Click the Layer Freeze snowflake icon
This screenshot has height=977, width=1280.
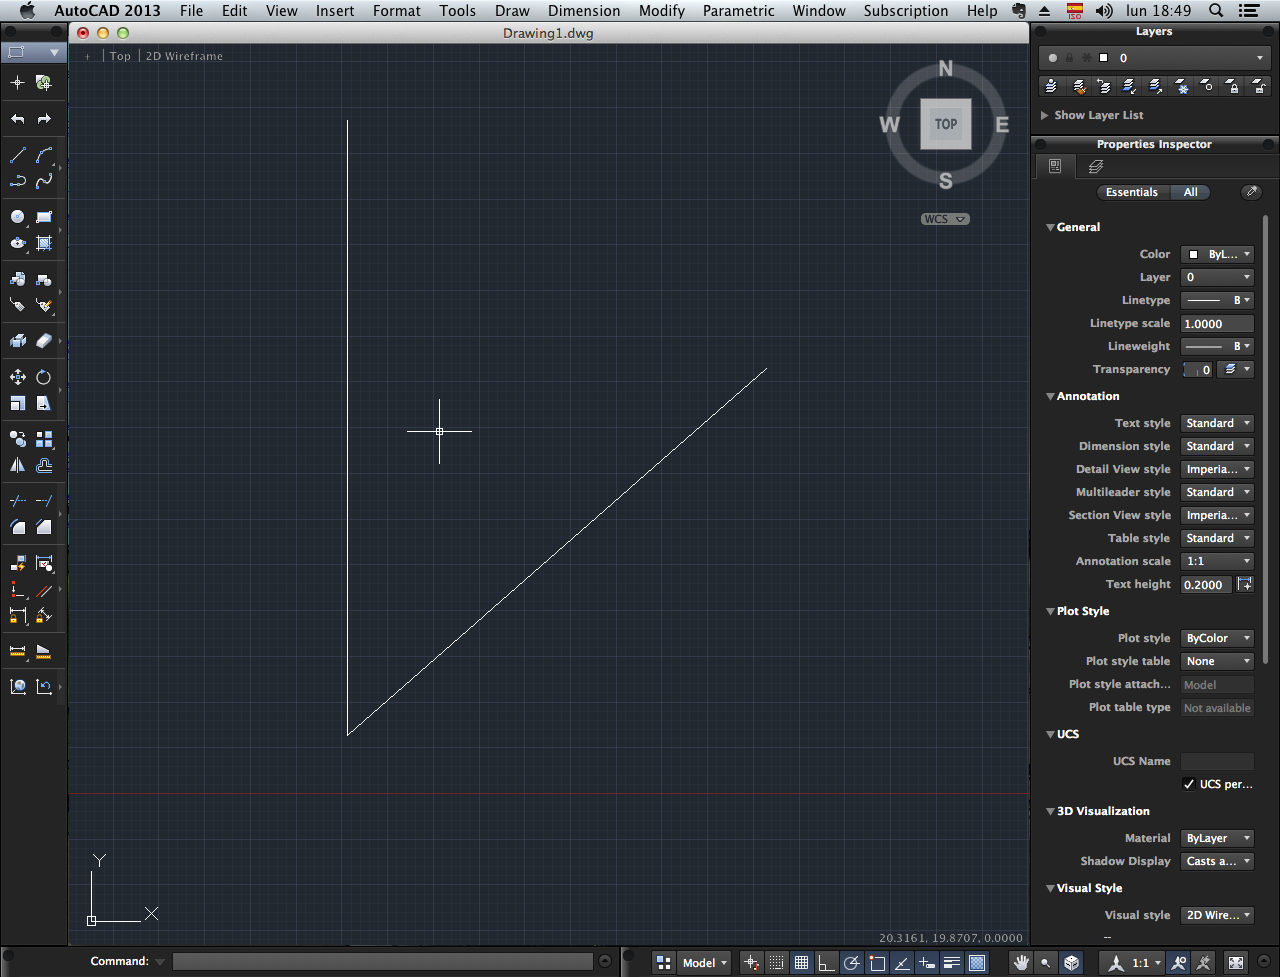(1181, 87)
